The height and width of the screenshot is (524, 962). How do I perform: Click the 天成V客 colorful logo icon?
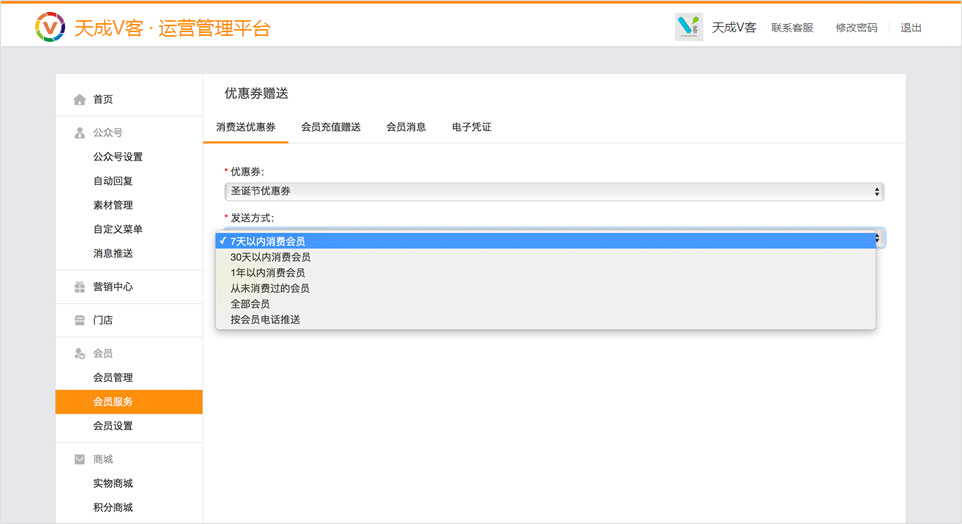coord(50,27)
